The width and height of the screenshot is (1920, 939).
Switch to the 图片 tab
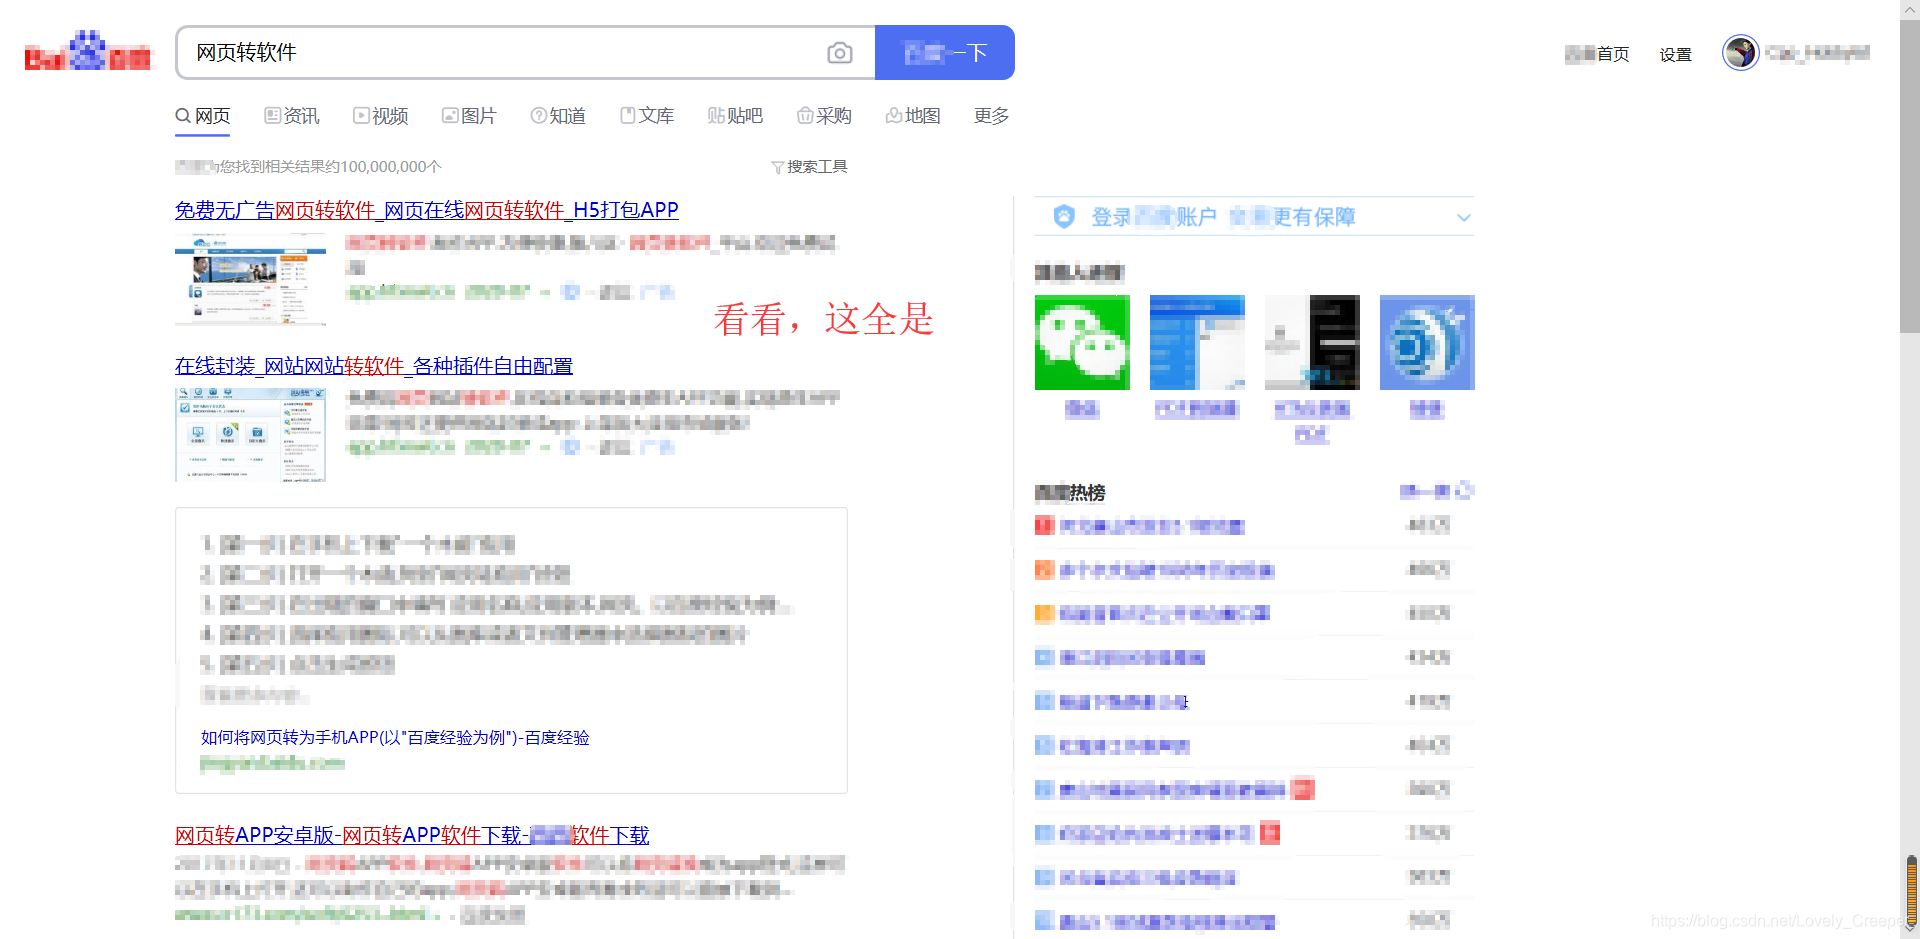pyautogui.click(x=469, y=116)
